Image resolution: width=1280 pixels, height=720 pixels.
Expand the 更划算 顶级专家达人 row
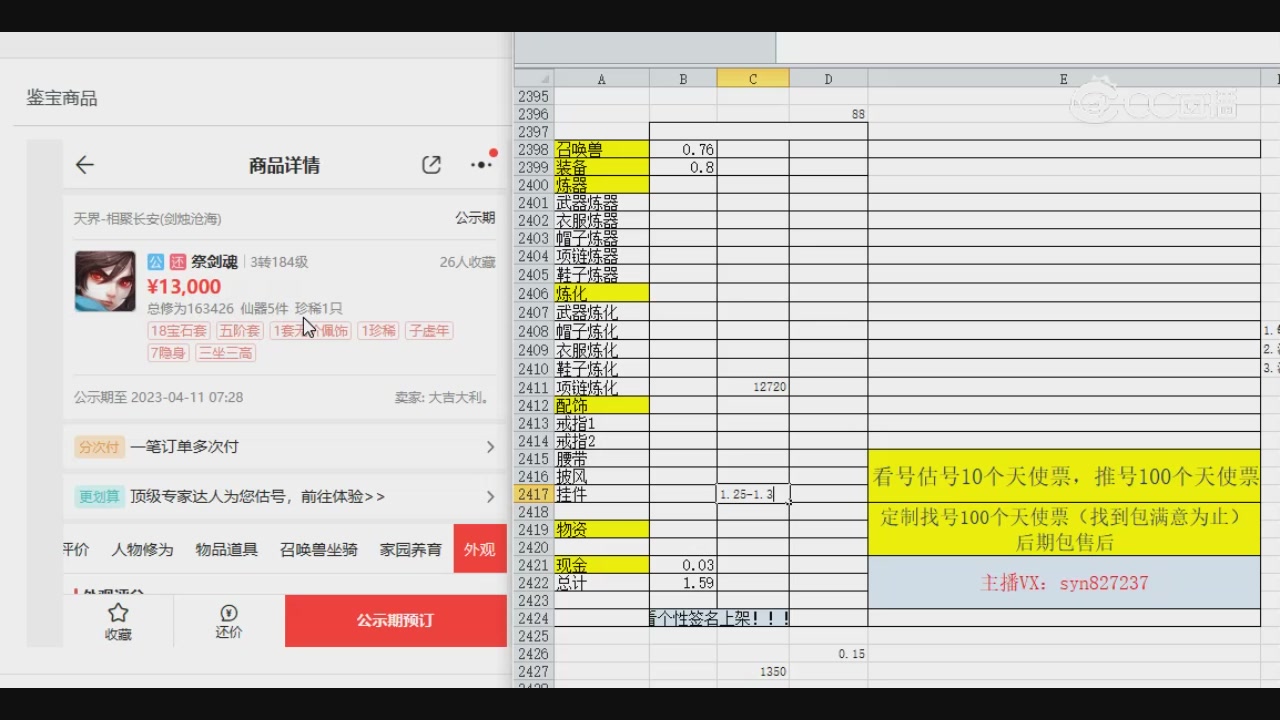[285, 497]
